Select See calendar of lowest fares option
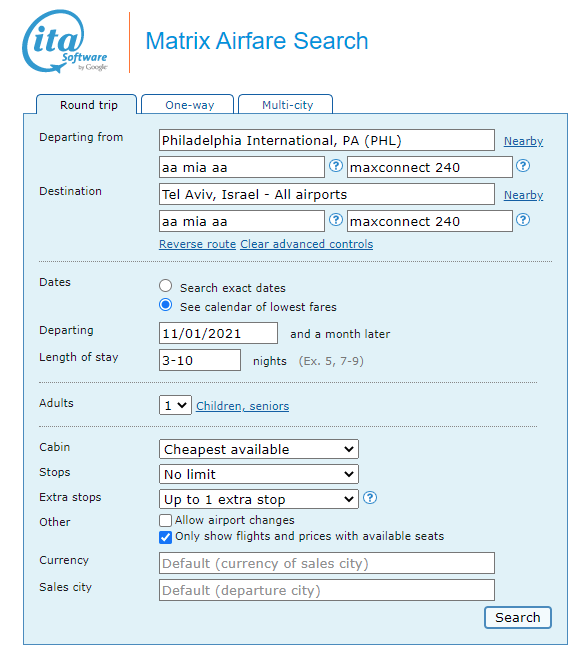This screenshot has height=656, width=582. click(x=166, y=305)
